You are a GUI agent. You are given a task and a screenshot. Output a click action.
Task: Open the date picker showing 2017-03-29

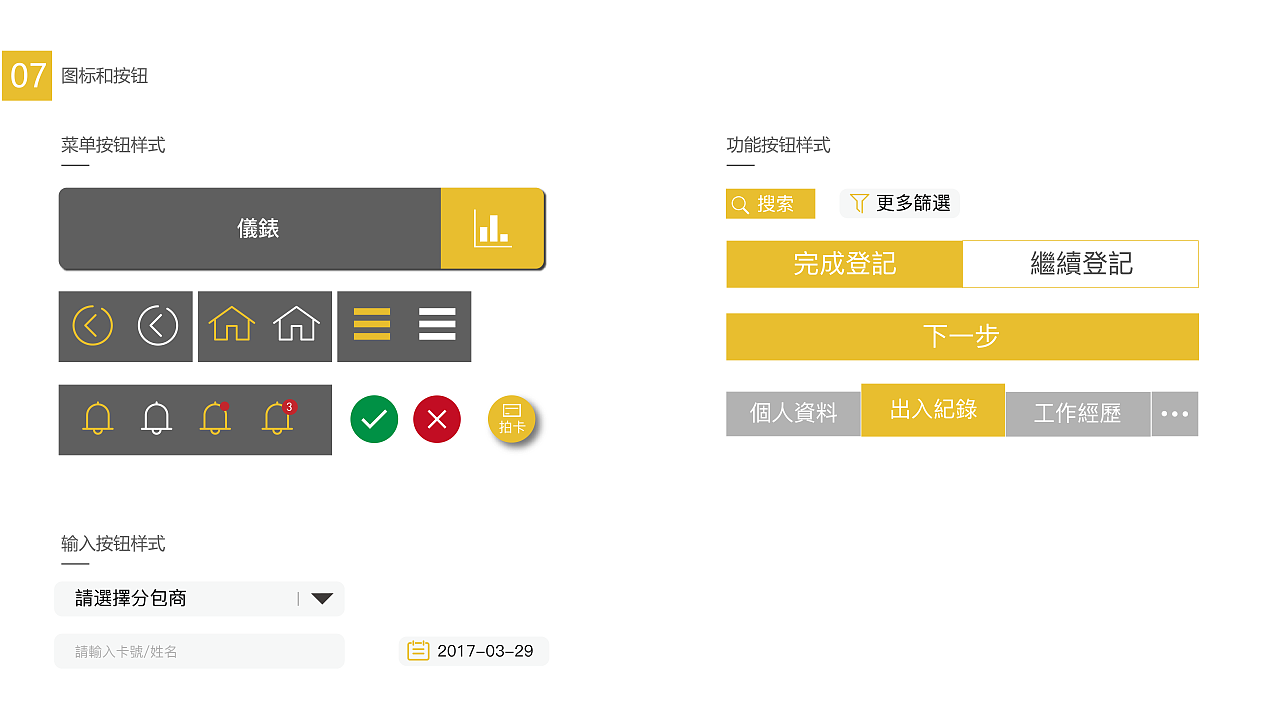[474, 650]
